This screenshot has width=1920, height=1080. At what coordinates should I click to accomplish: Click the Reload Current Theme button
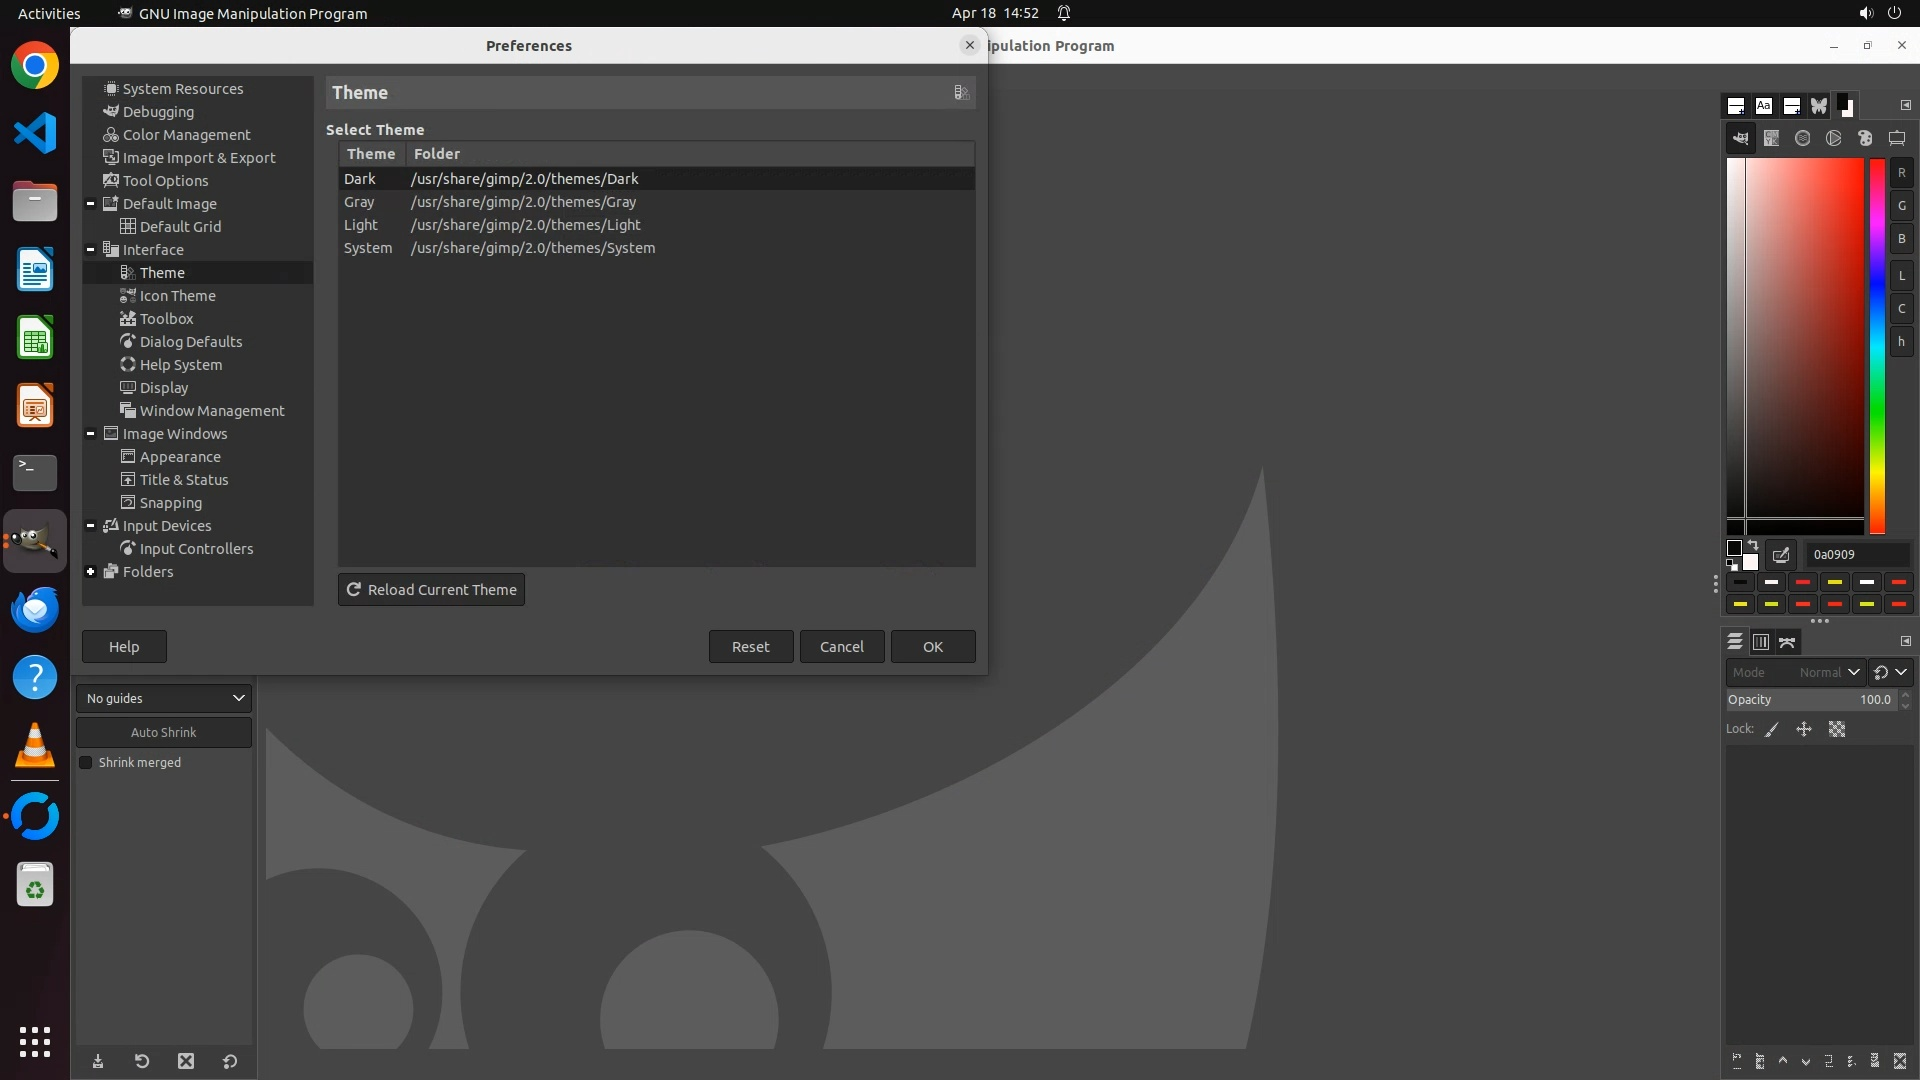(431, 590)
